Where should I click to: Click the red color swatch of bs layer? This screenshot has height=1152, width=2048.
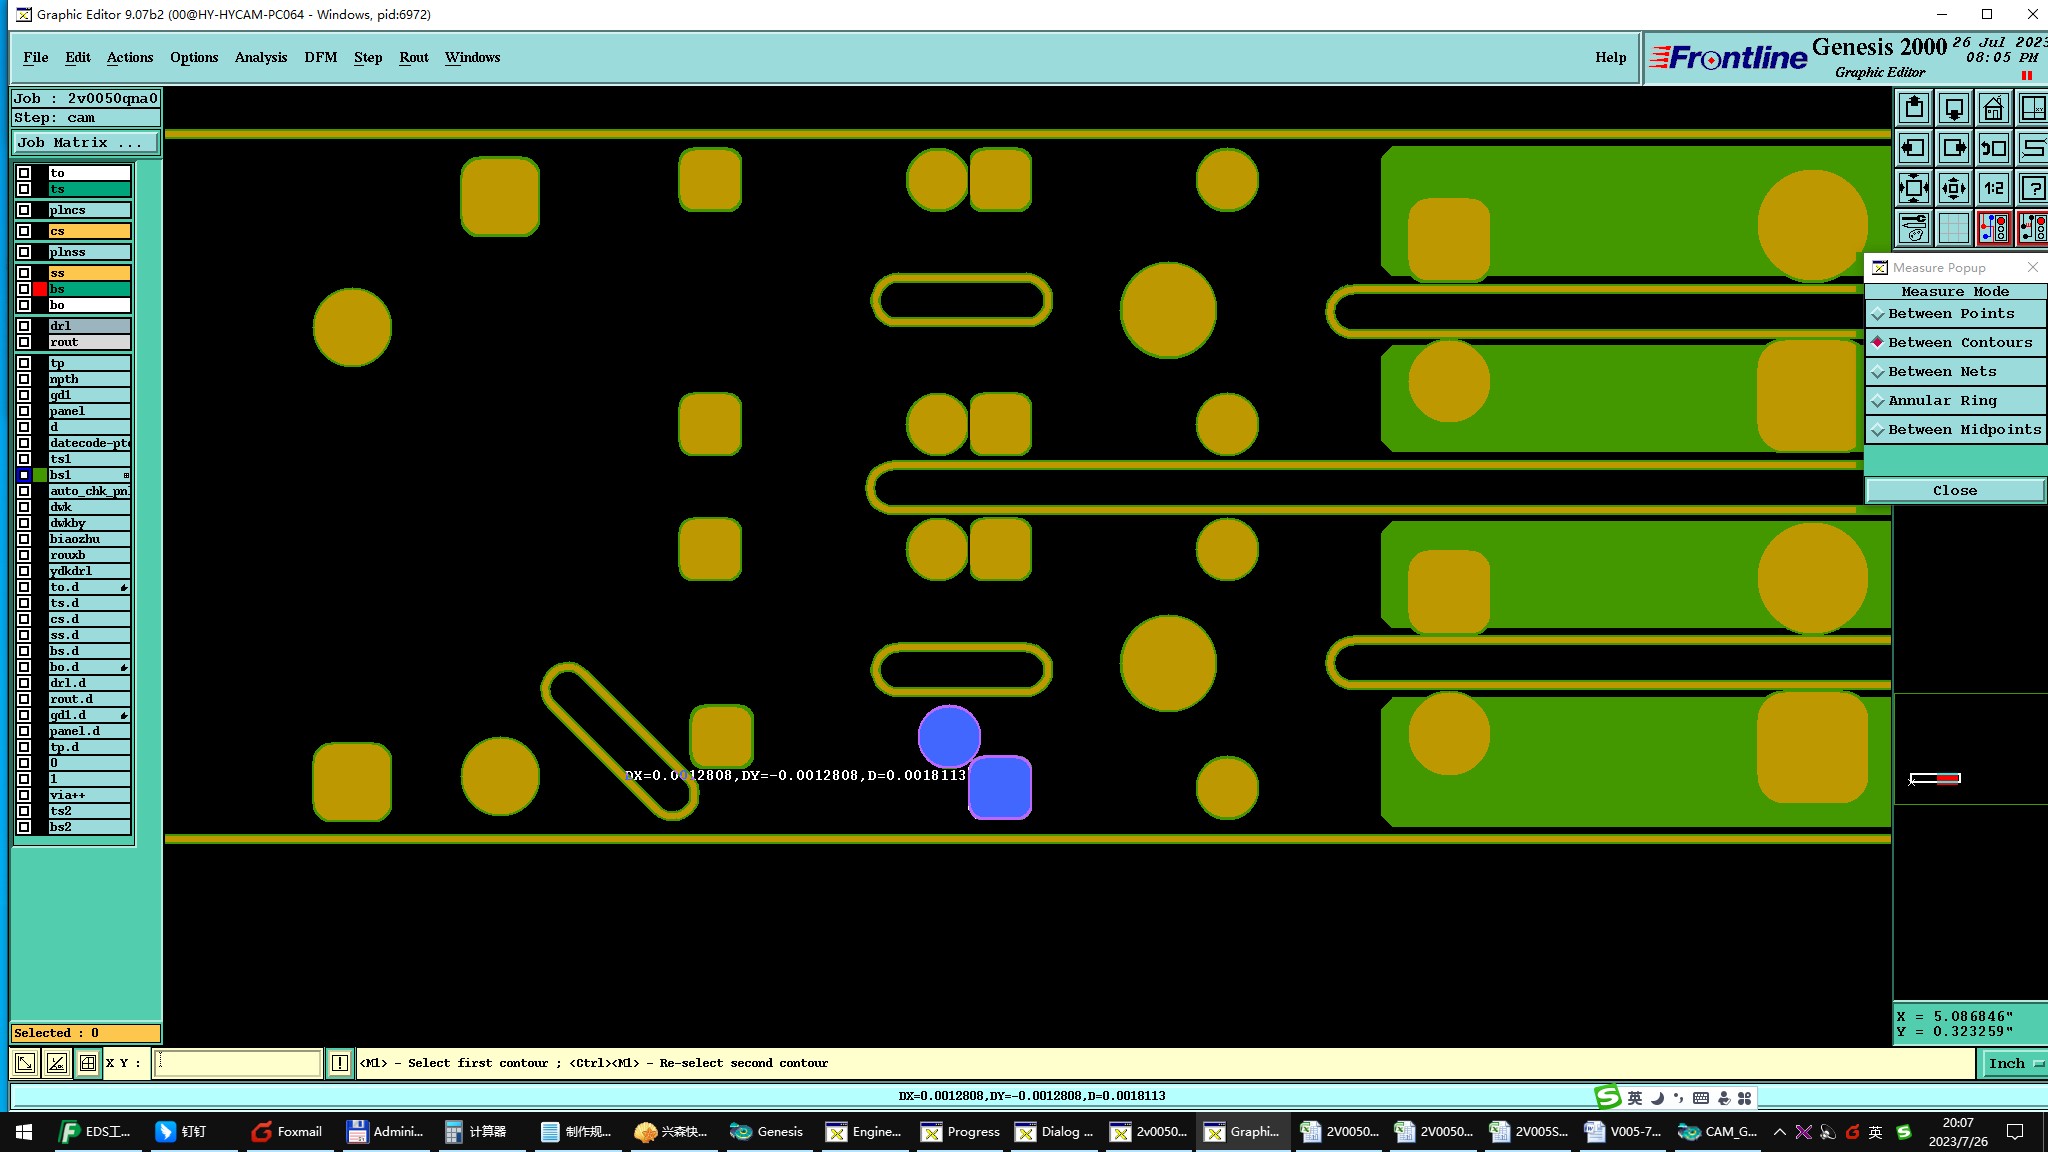(40, 289)
